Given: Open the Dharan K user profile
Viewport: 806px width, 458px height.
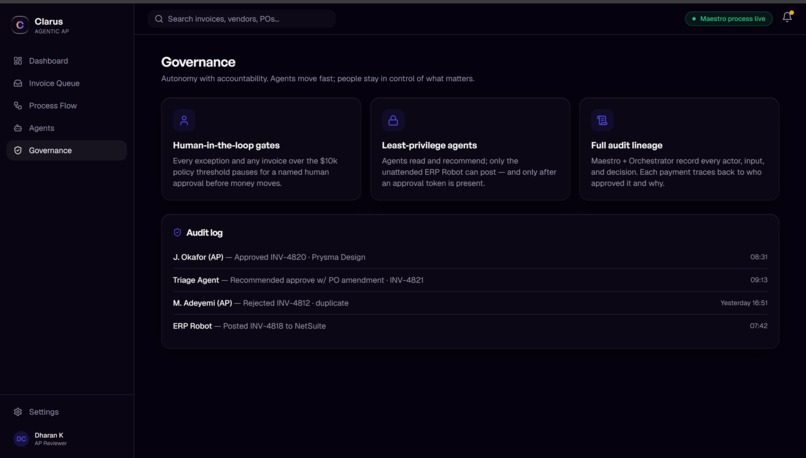Looking at the screenshot, I should [x=41, y=438].
